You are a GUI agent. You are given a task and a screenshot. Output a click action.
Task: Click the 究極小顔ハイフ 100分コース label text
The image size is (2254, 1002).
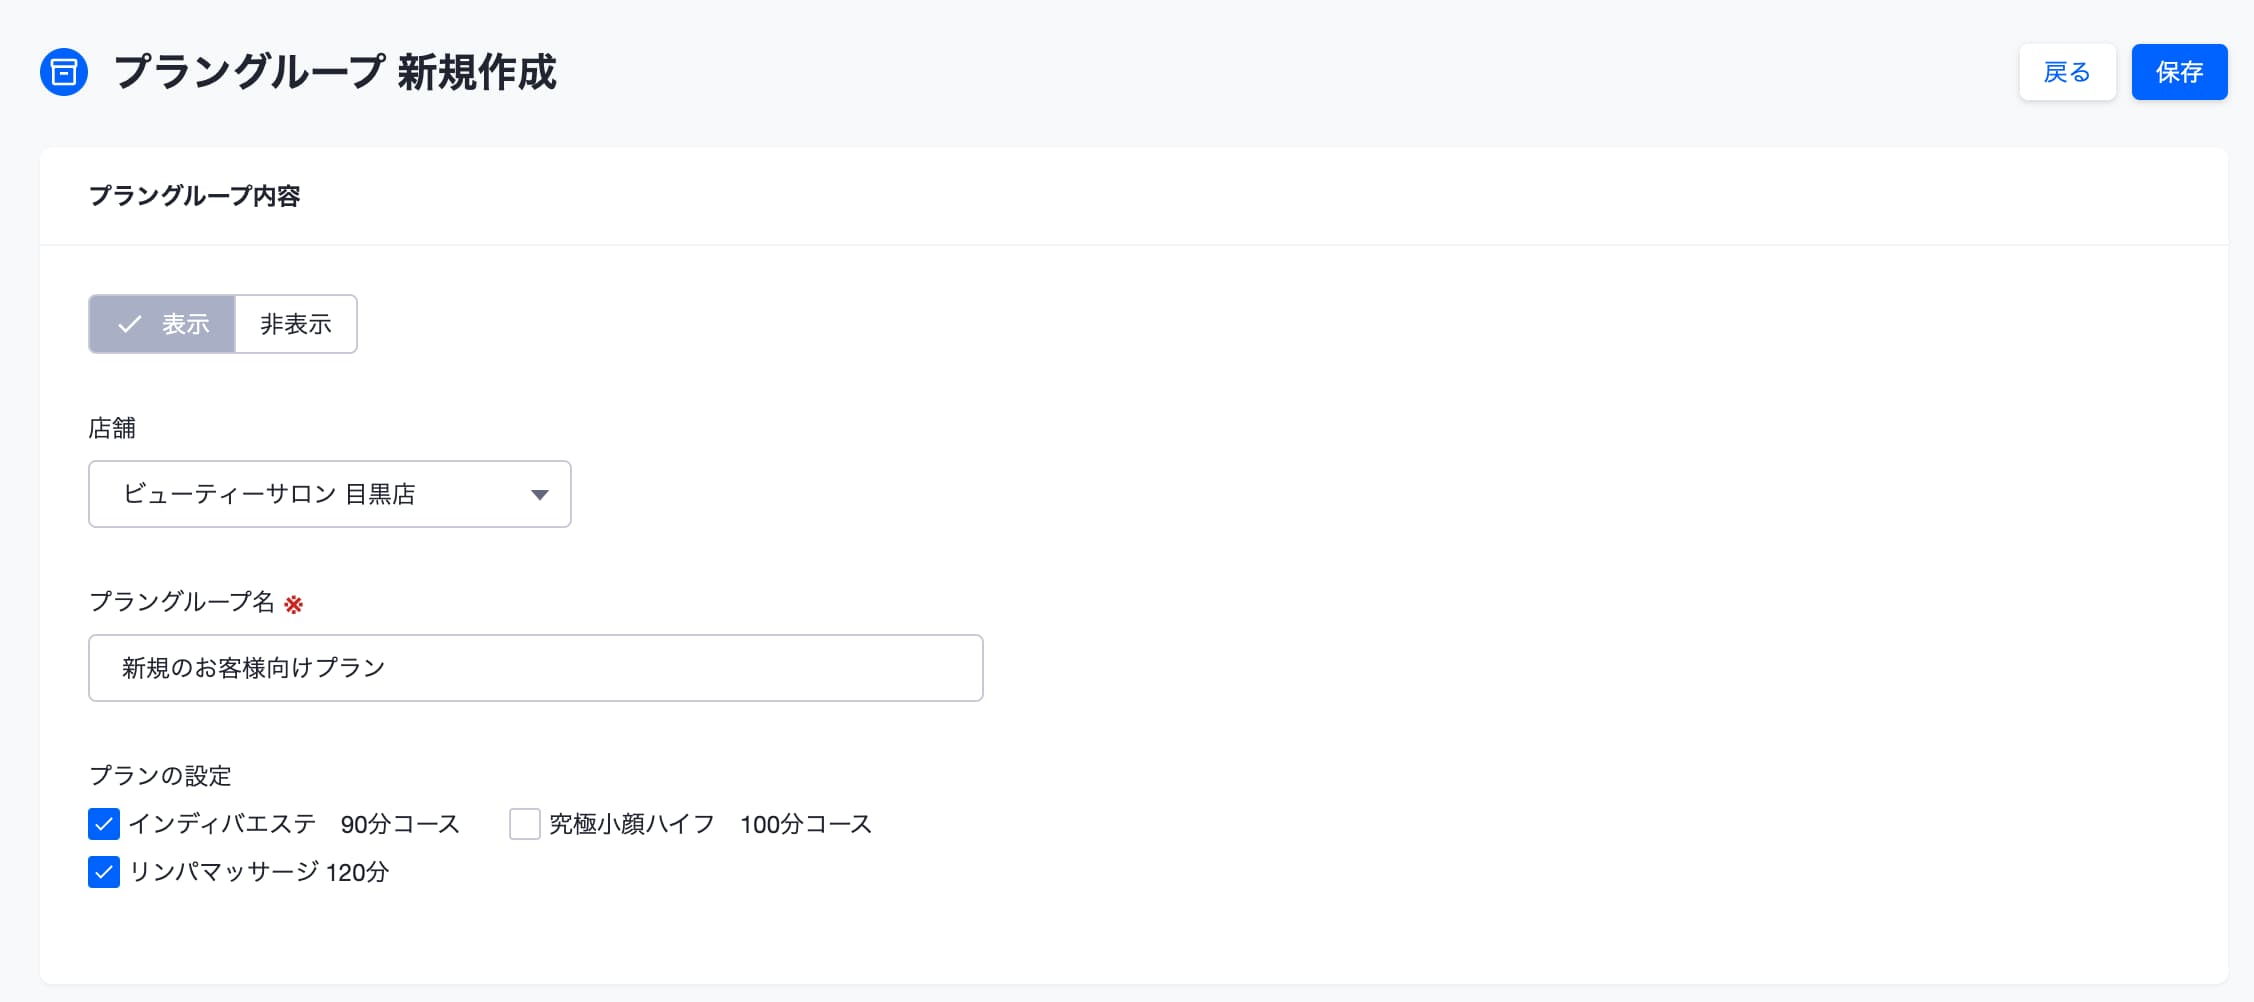click(x=711, y=824)
